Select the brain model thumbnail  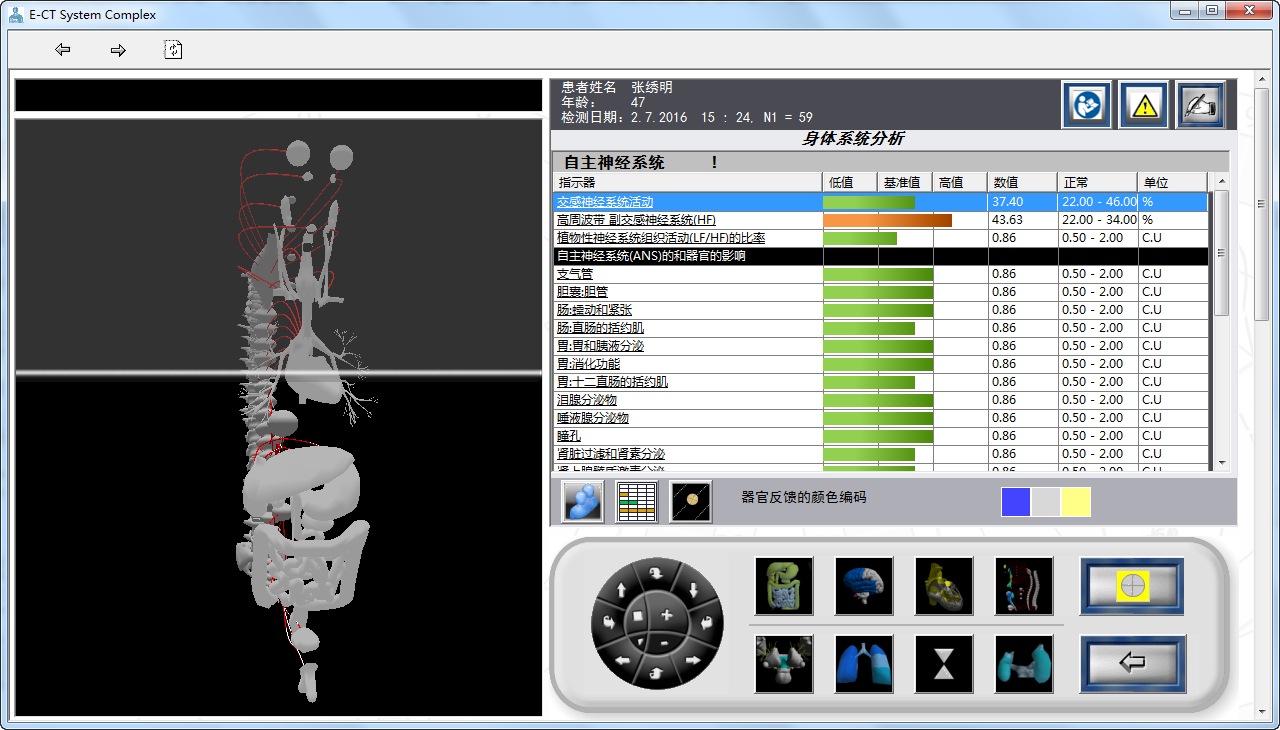tap(864, 586)
